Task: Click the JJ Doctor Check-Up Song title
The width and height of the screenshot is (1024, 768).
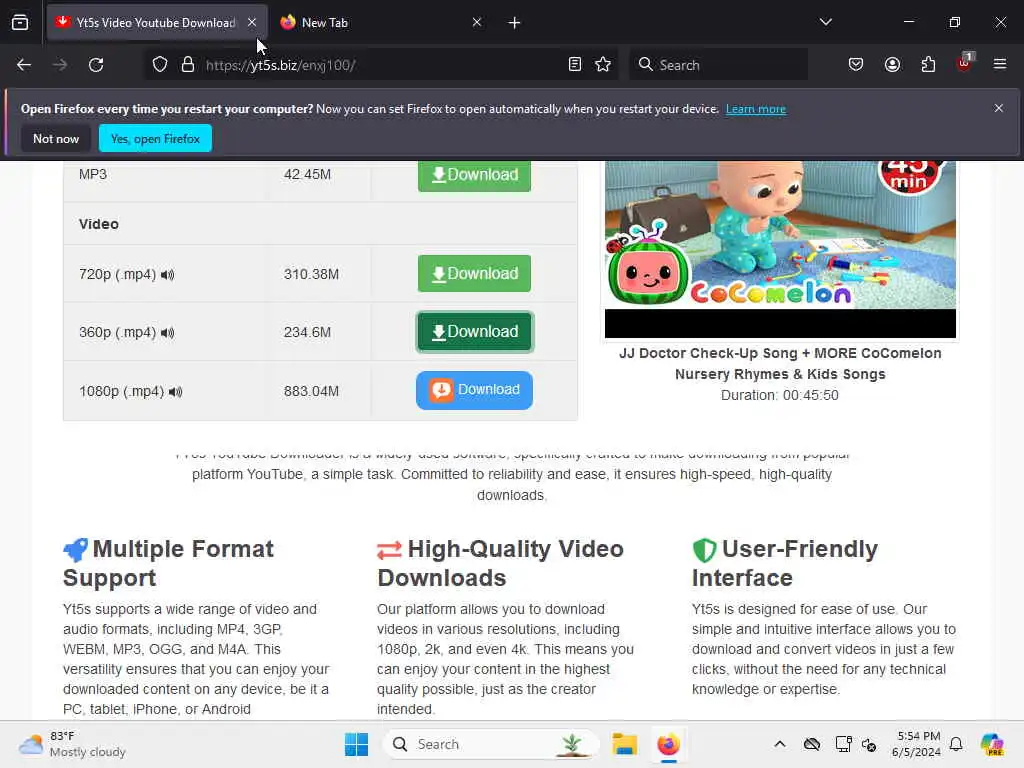Action: [x=780, y=364]
